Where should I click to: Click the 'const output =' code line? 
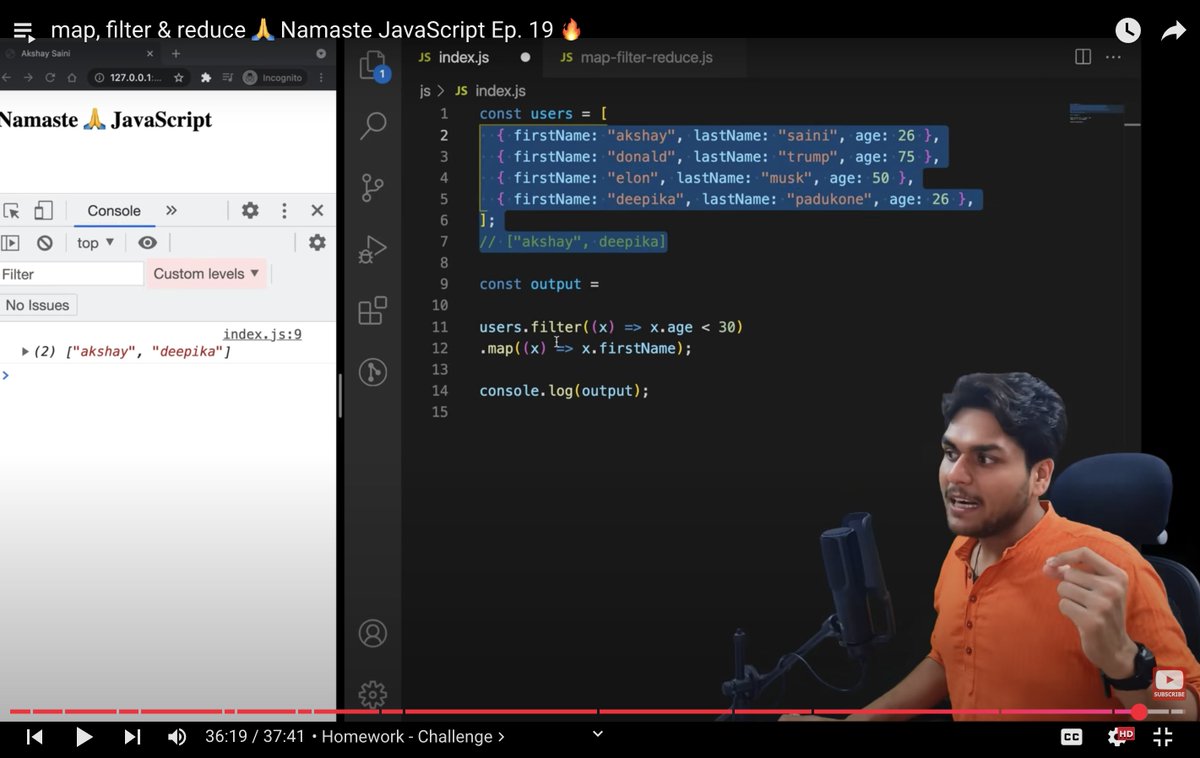pyautogui.click(x=539, y=284)
